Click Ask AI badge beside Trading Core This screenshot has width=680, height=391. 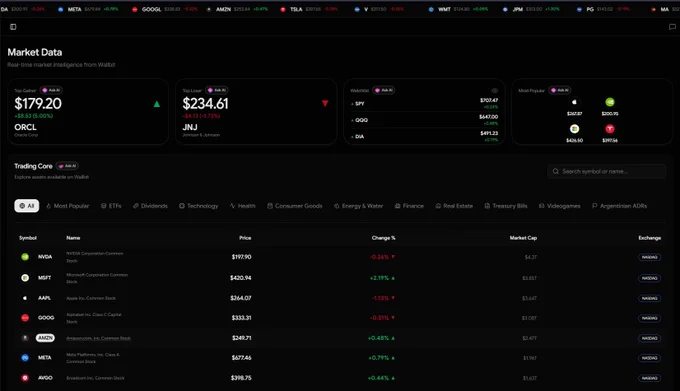(x=67, y=166)
